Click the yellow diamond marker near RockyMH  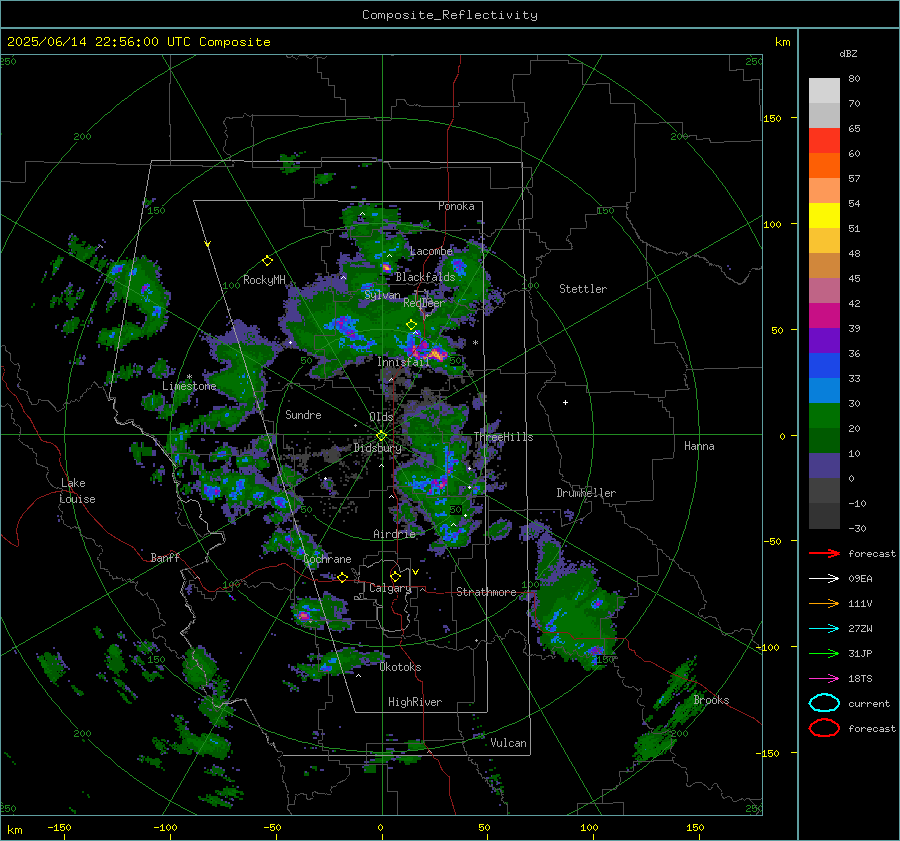(267, 261)
